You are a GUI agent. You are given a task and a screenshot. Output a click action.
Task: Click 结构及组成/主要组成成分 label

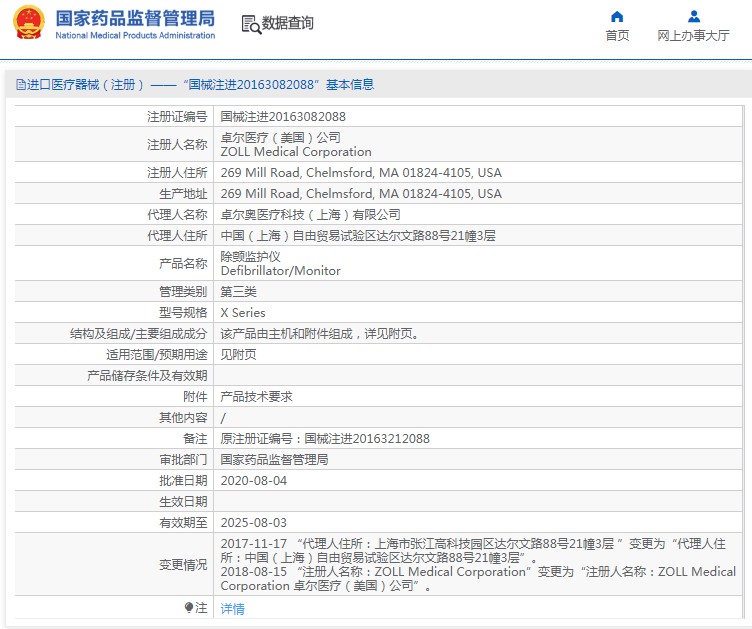pyautogui.click(x=139, y=334)
